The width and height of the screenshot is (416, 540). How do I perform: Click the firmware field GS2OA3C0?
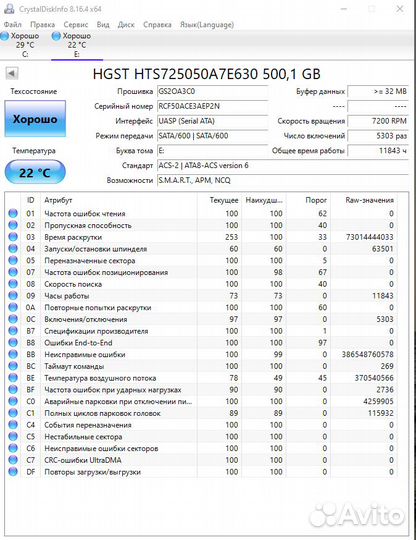[212, 92]
